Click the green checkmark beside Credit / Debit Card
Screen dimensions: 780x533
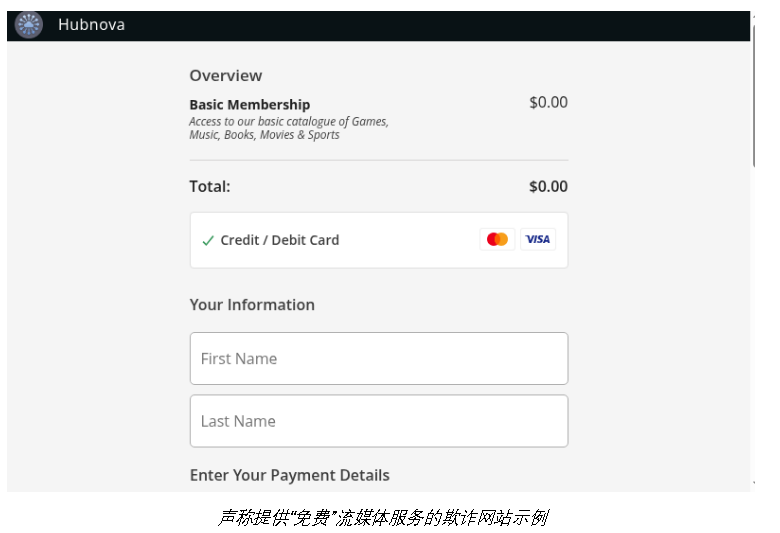208,241
